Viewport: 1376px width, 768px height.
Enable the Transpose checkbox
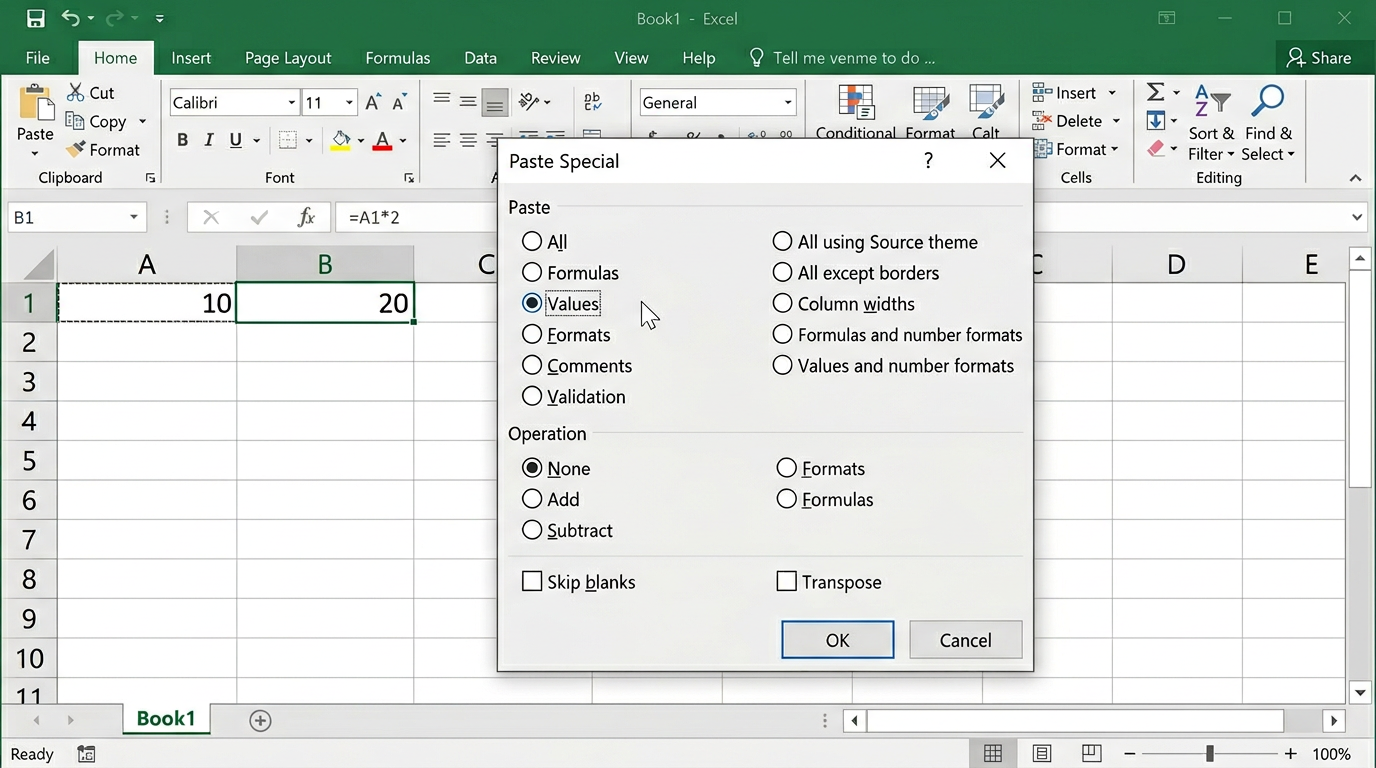(787, 582)
